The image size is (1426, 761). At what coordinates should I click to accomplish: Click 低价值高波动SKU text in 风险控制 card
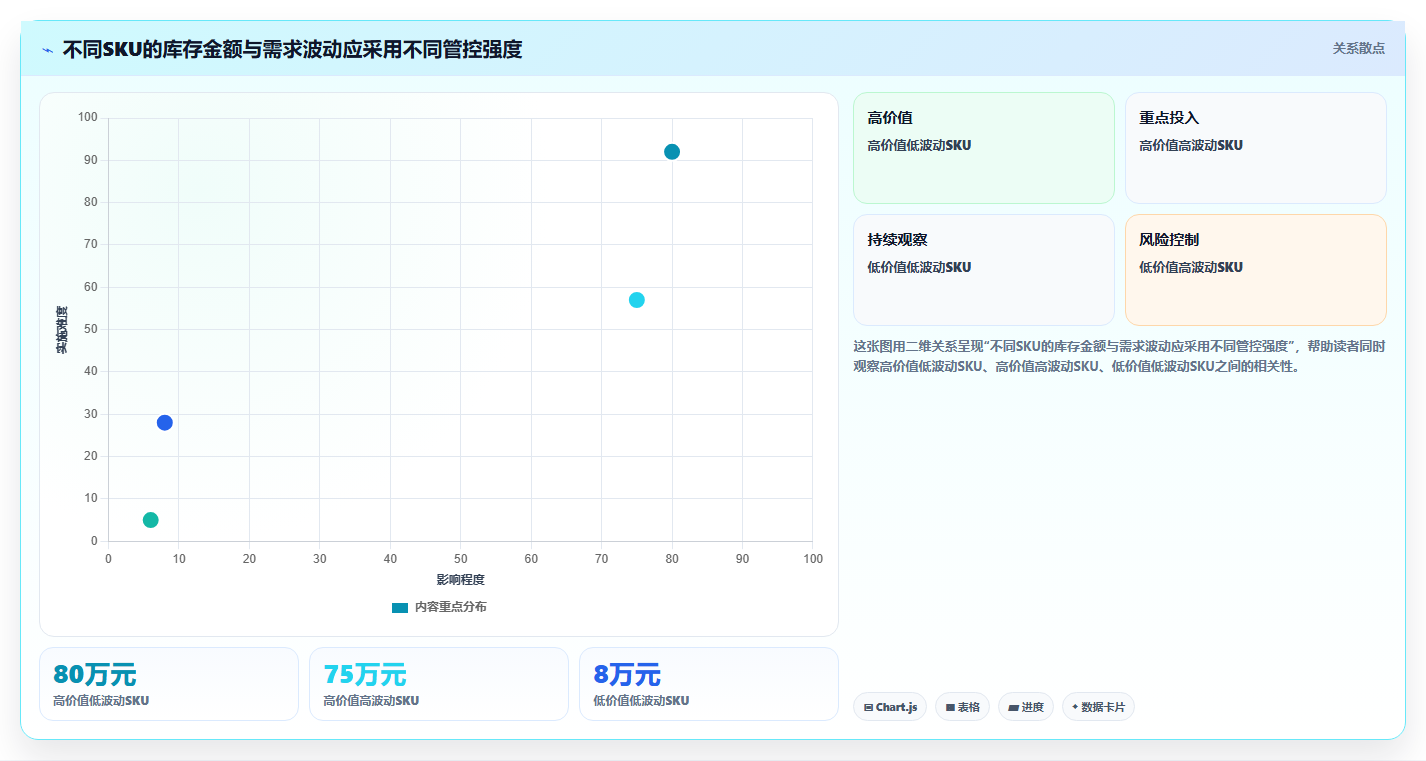(x=1191, y=267)
